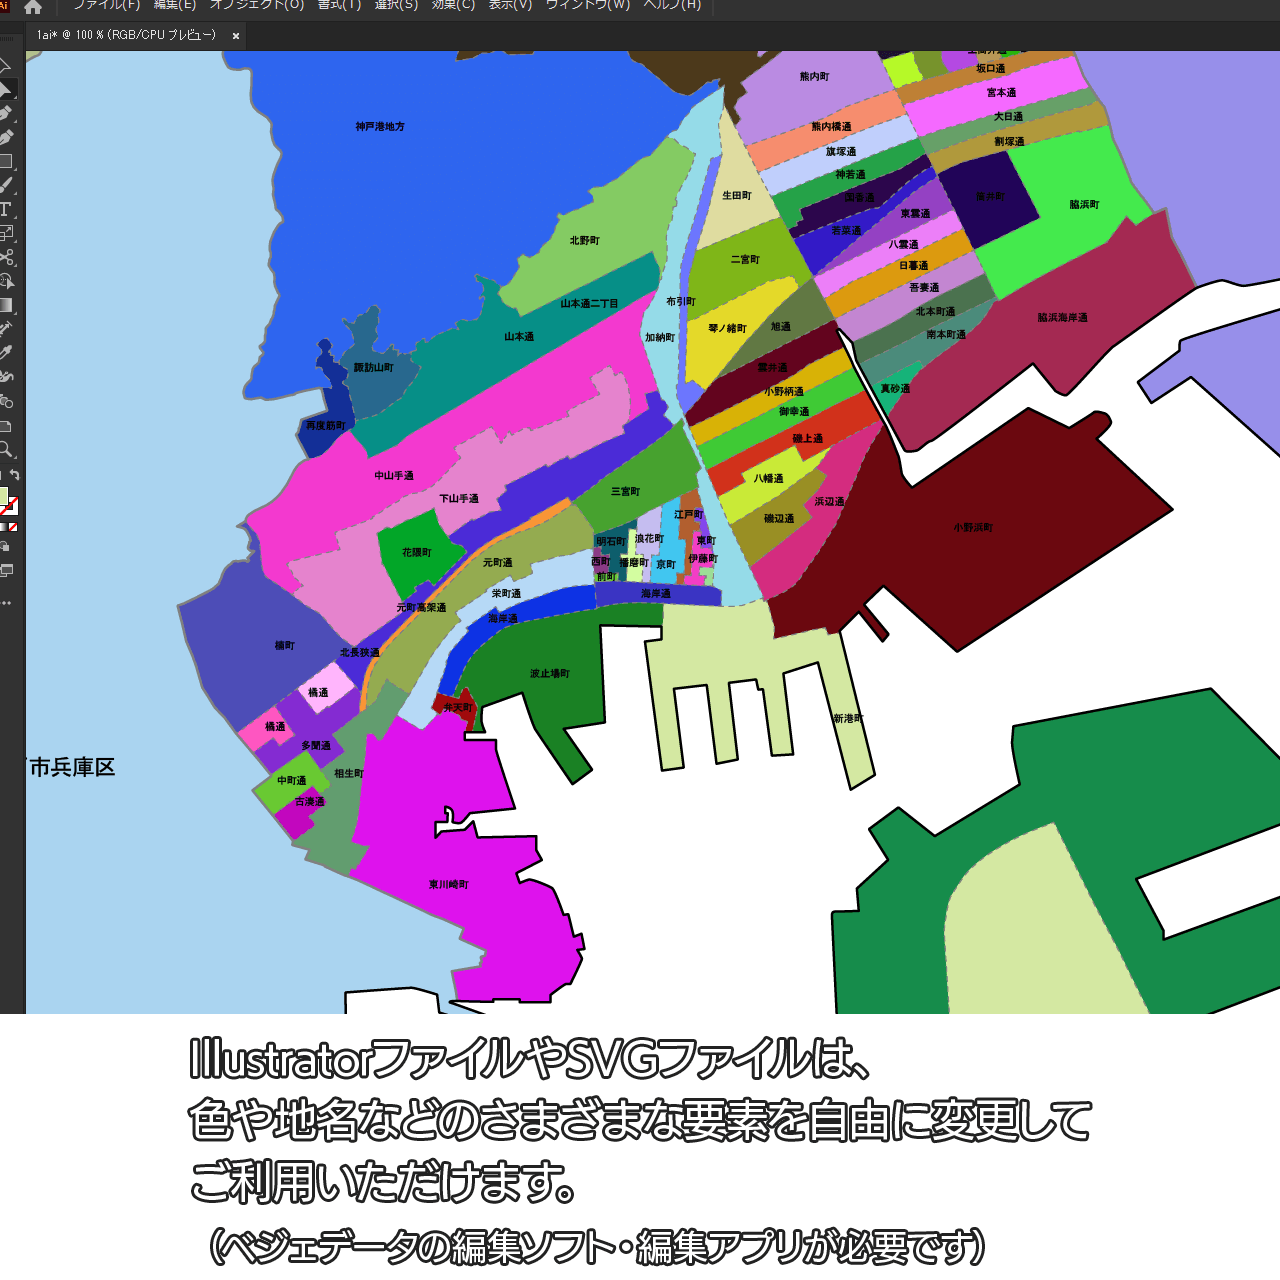Viewport: 1280px width, 1280px height.
Task: Select the Type (T) tool
Action: click(x=6, y=209)
